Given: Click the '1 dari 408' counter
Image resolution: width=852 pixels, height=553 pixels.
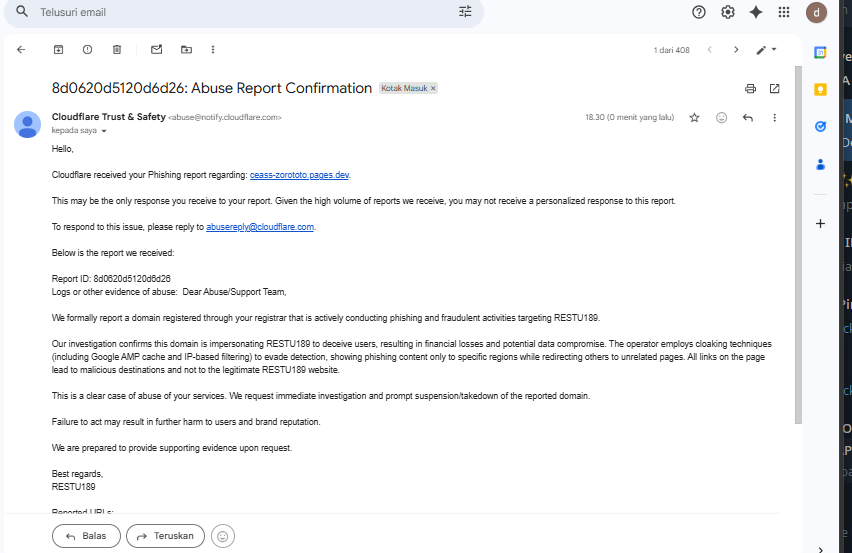Looking at the screenshot, I should [672, 50].
